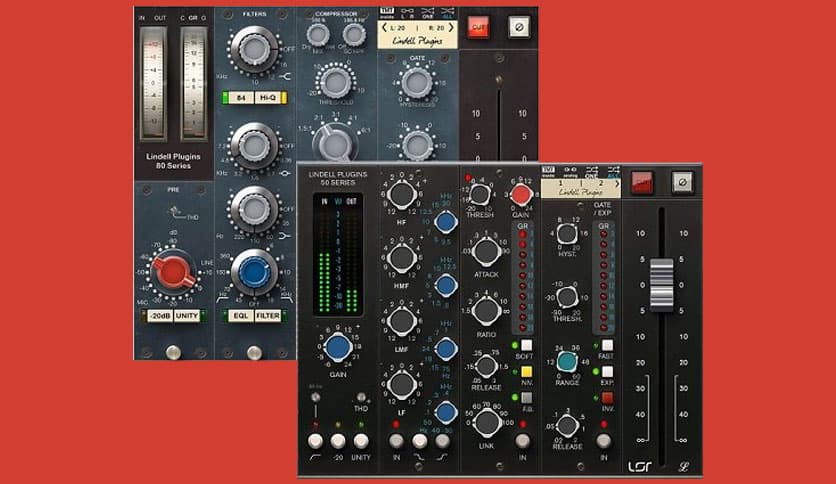
Task: Go to next channel chevron in 50 Series display
Action: [617, 183]
